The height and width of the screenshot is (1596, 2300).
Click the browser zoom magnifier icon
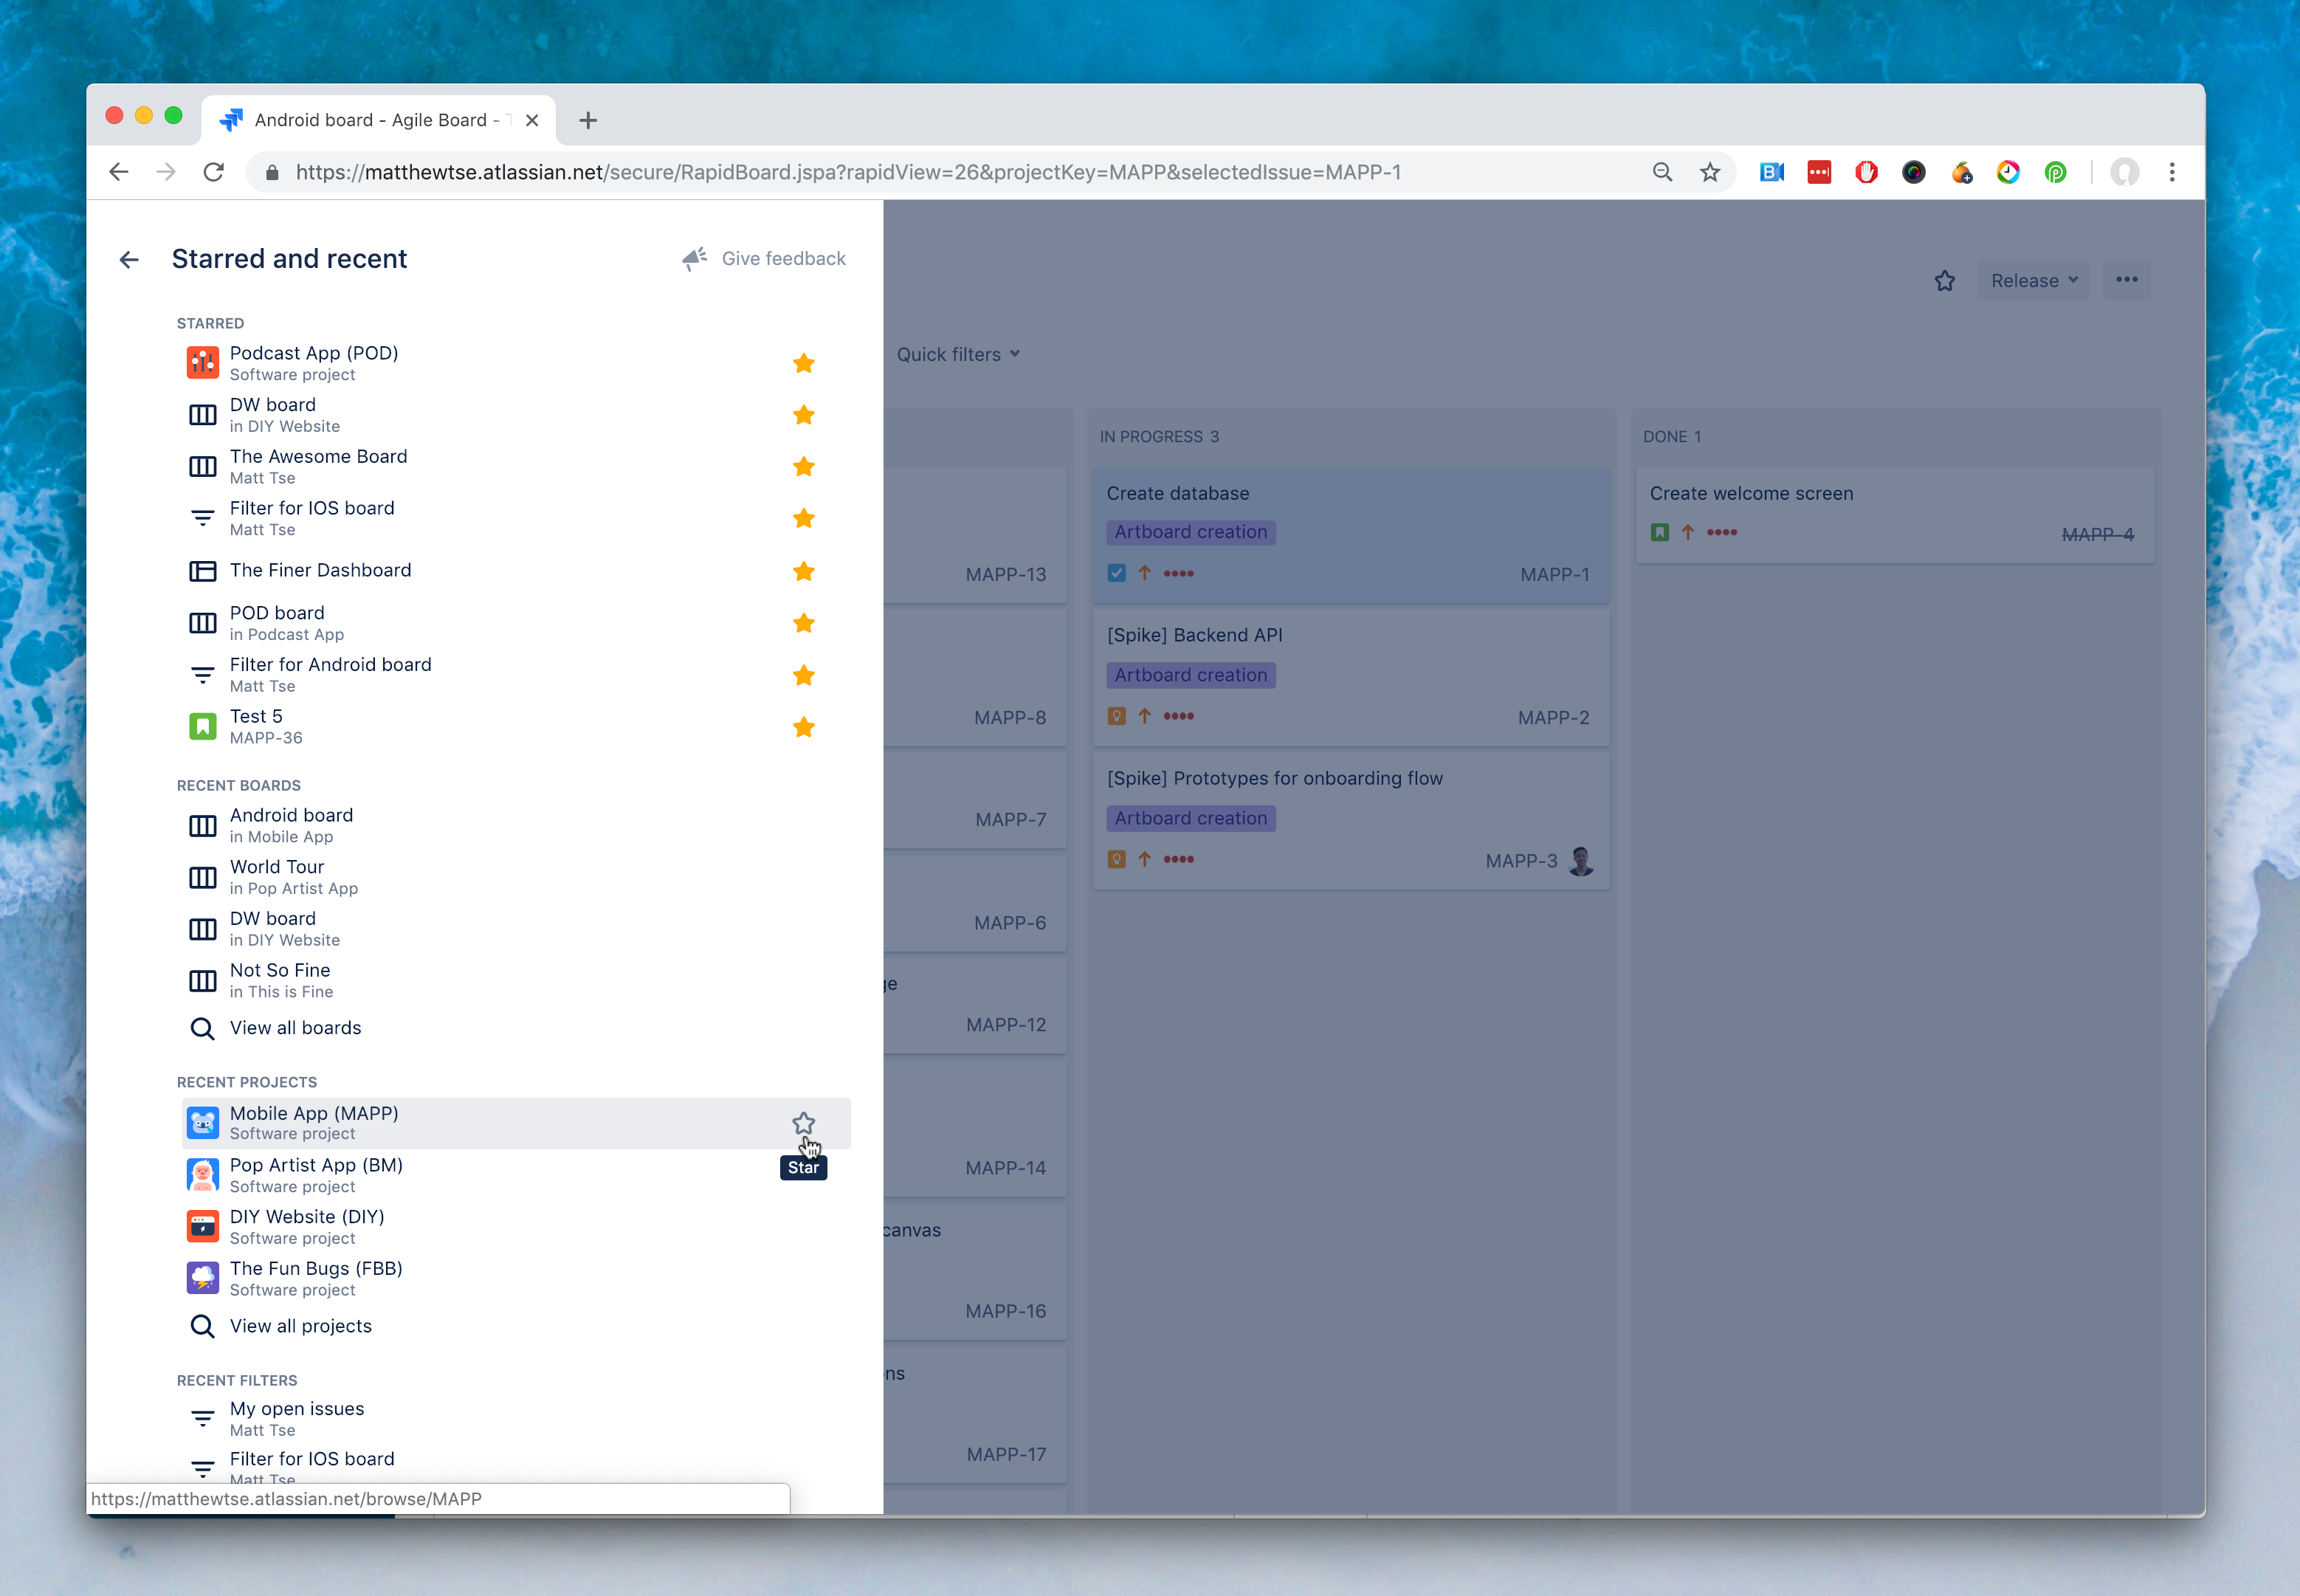click(x=1662, y=172)
